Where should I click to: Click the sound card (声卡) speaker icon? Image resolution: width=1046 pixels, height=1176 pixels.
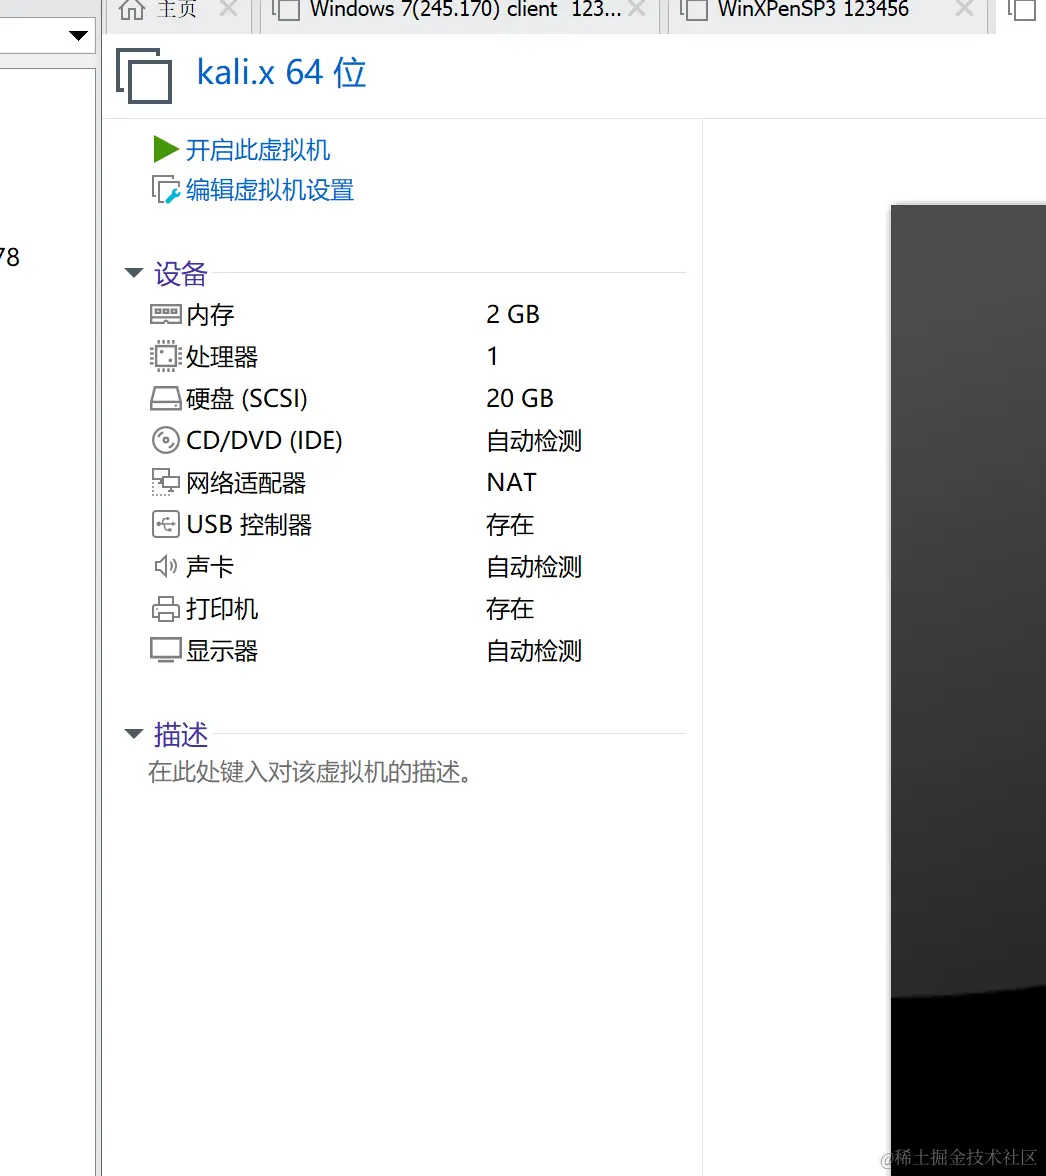coord(166,566)
